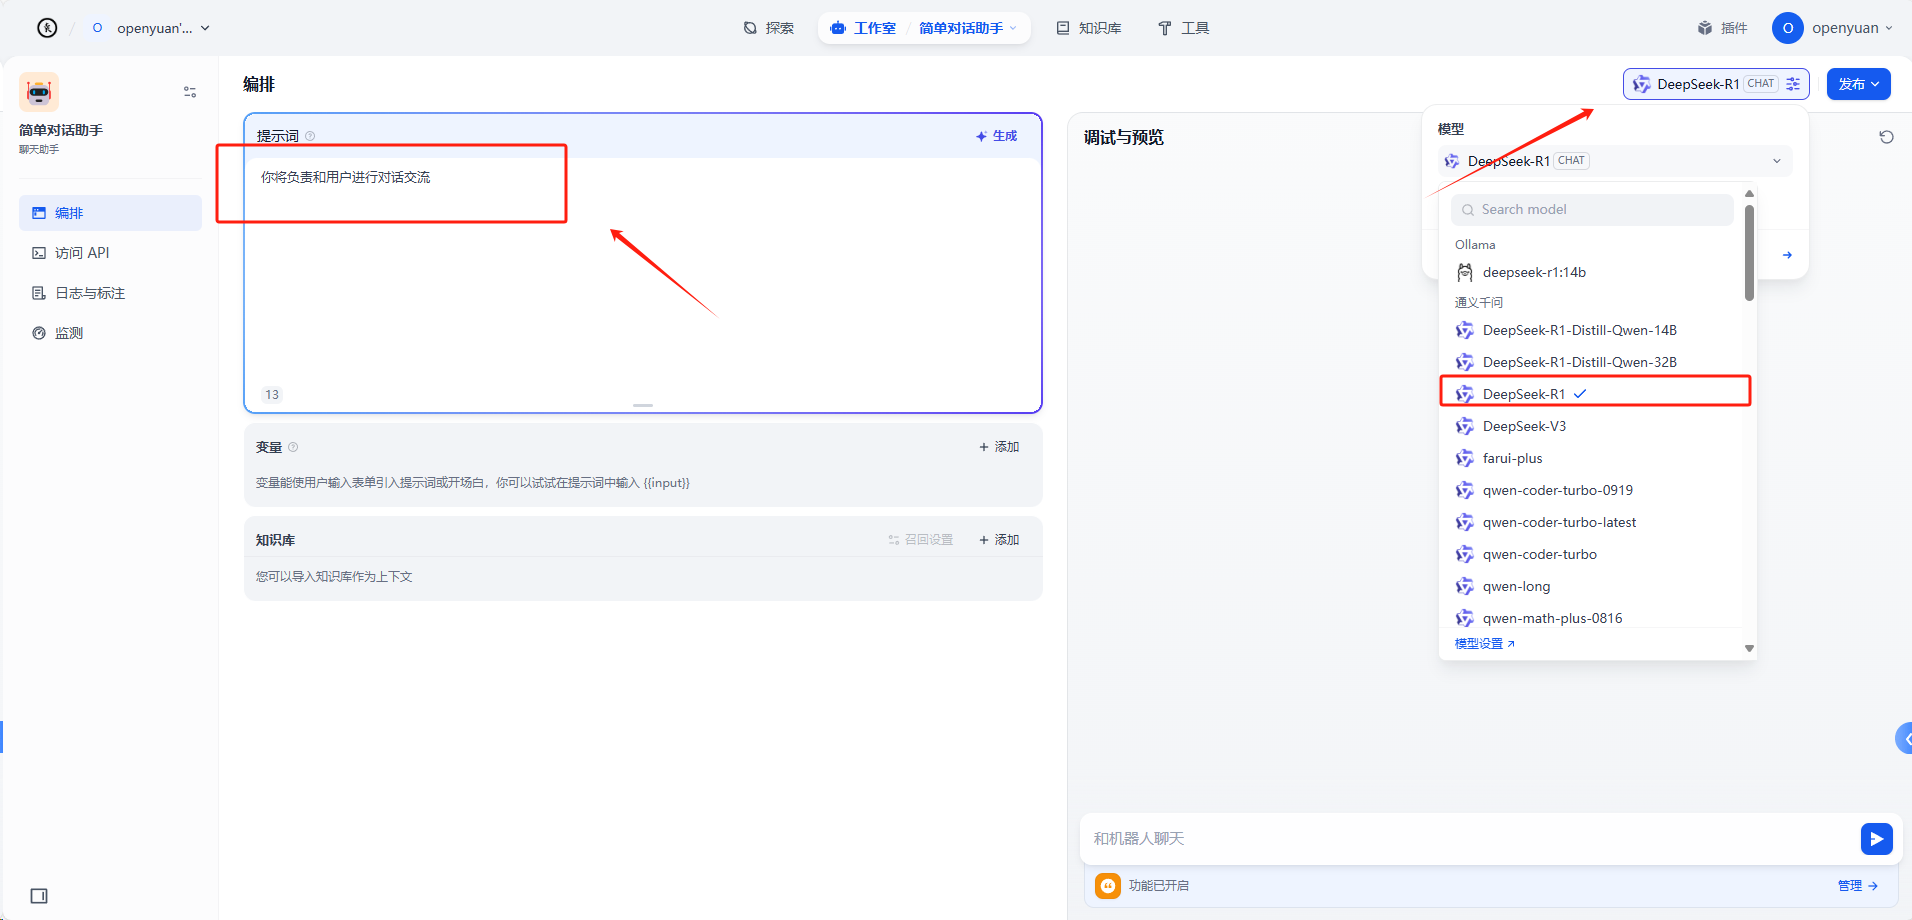Select 编排 in the sidebar
The width and height of the screenshot is (1912, 920).
click(110, 213)
